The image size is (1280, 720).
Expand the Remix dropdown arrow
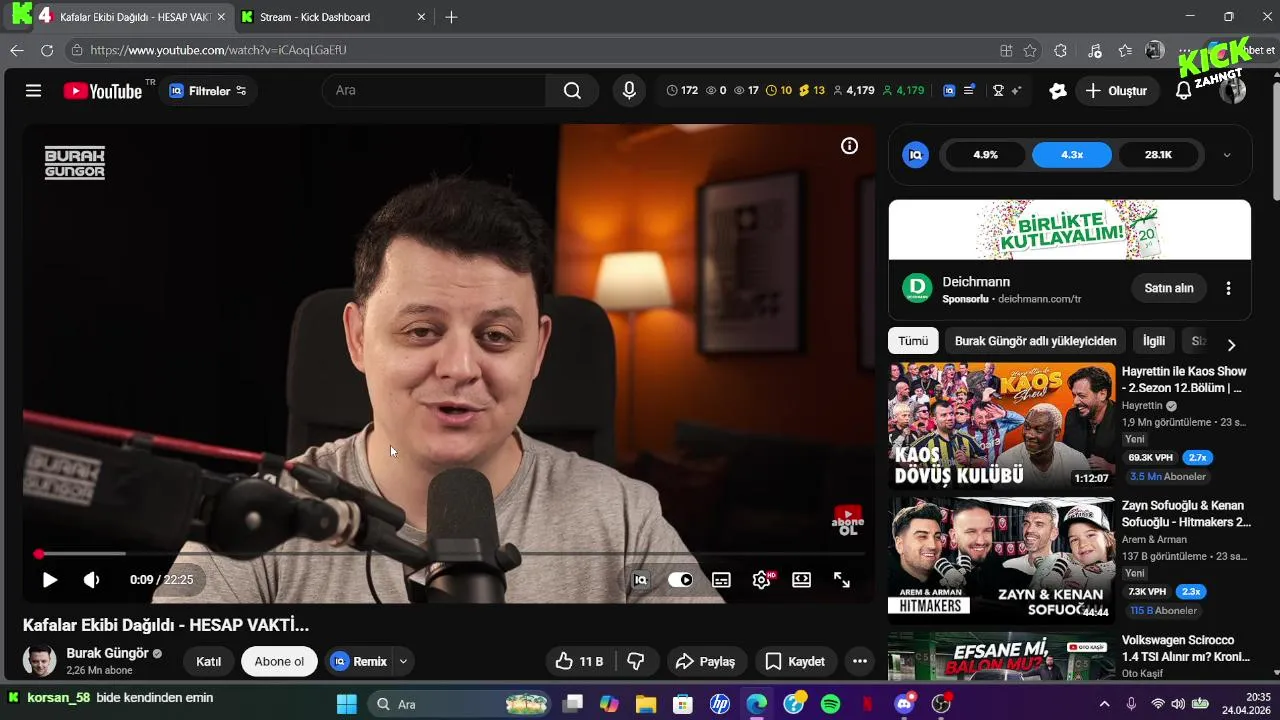403,661
